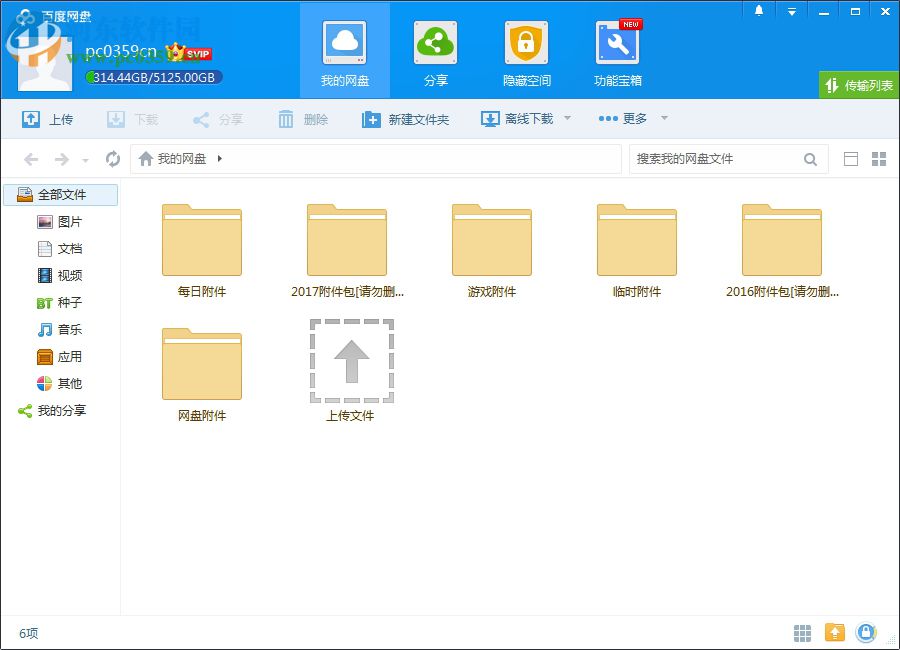Viewport: 900px width, 650px height.
Task: Click the bottom-right lock icon
Action: tap(866, 633)
